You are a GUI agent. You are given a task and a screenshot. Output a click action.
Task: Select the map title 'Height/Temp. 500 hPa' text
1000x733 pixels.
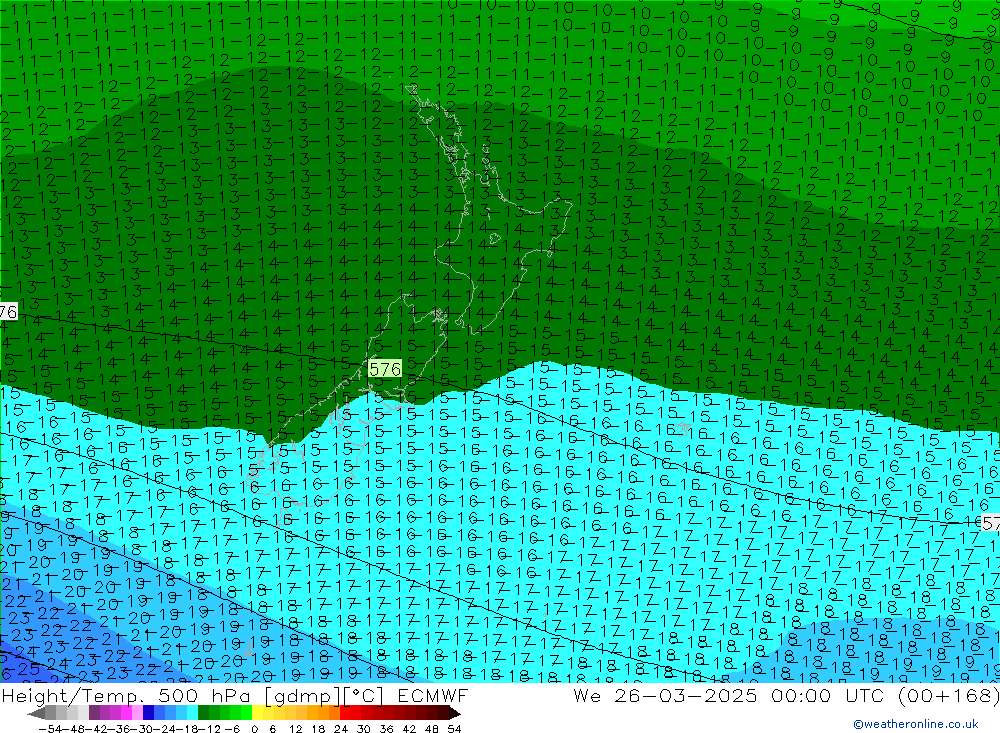[x=125, y=695]
